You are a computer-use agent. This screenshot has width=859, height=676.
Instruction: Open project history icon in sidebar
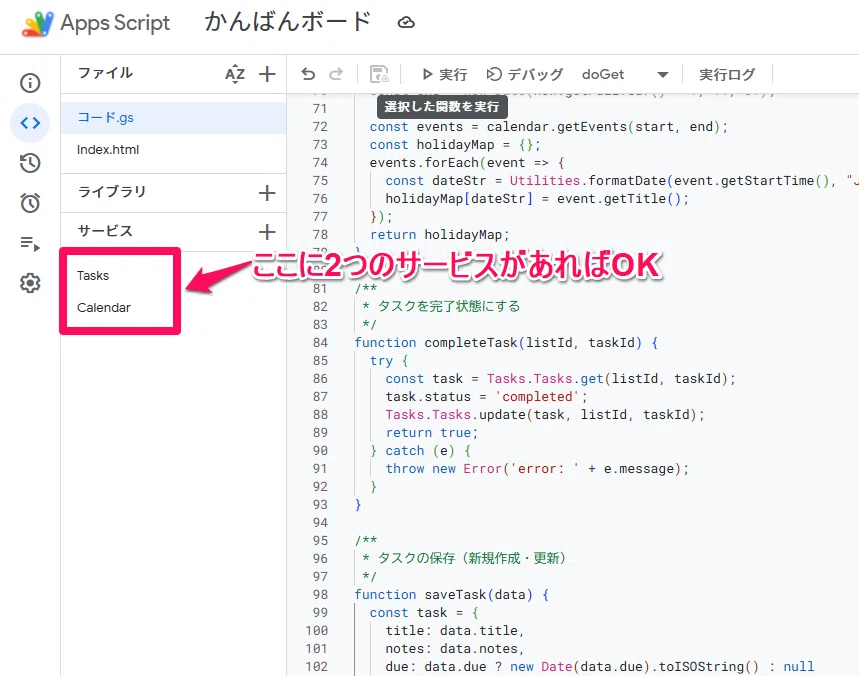pyautogui.click(x=30, y=163)
